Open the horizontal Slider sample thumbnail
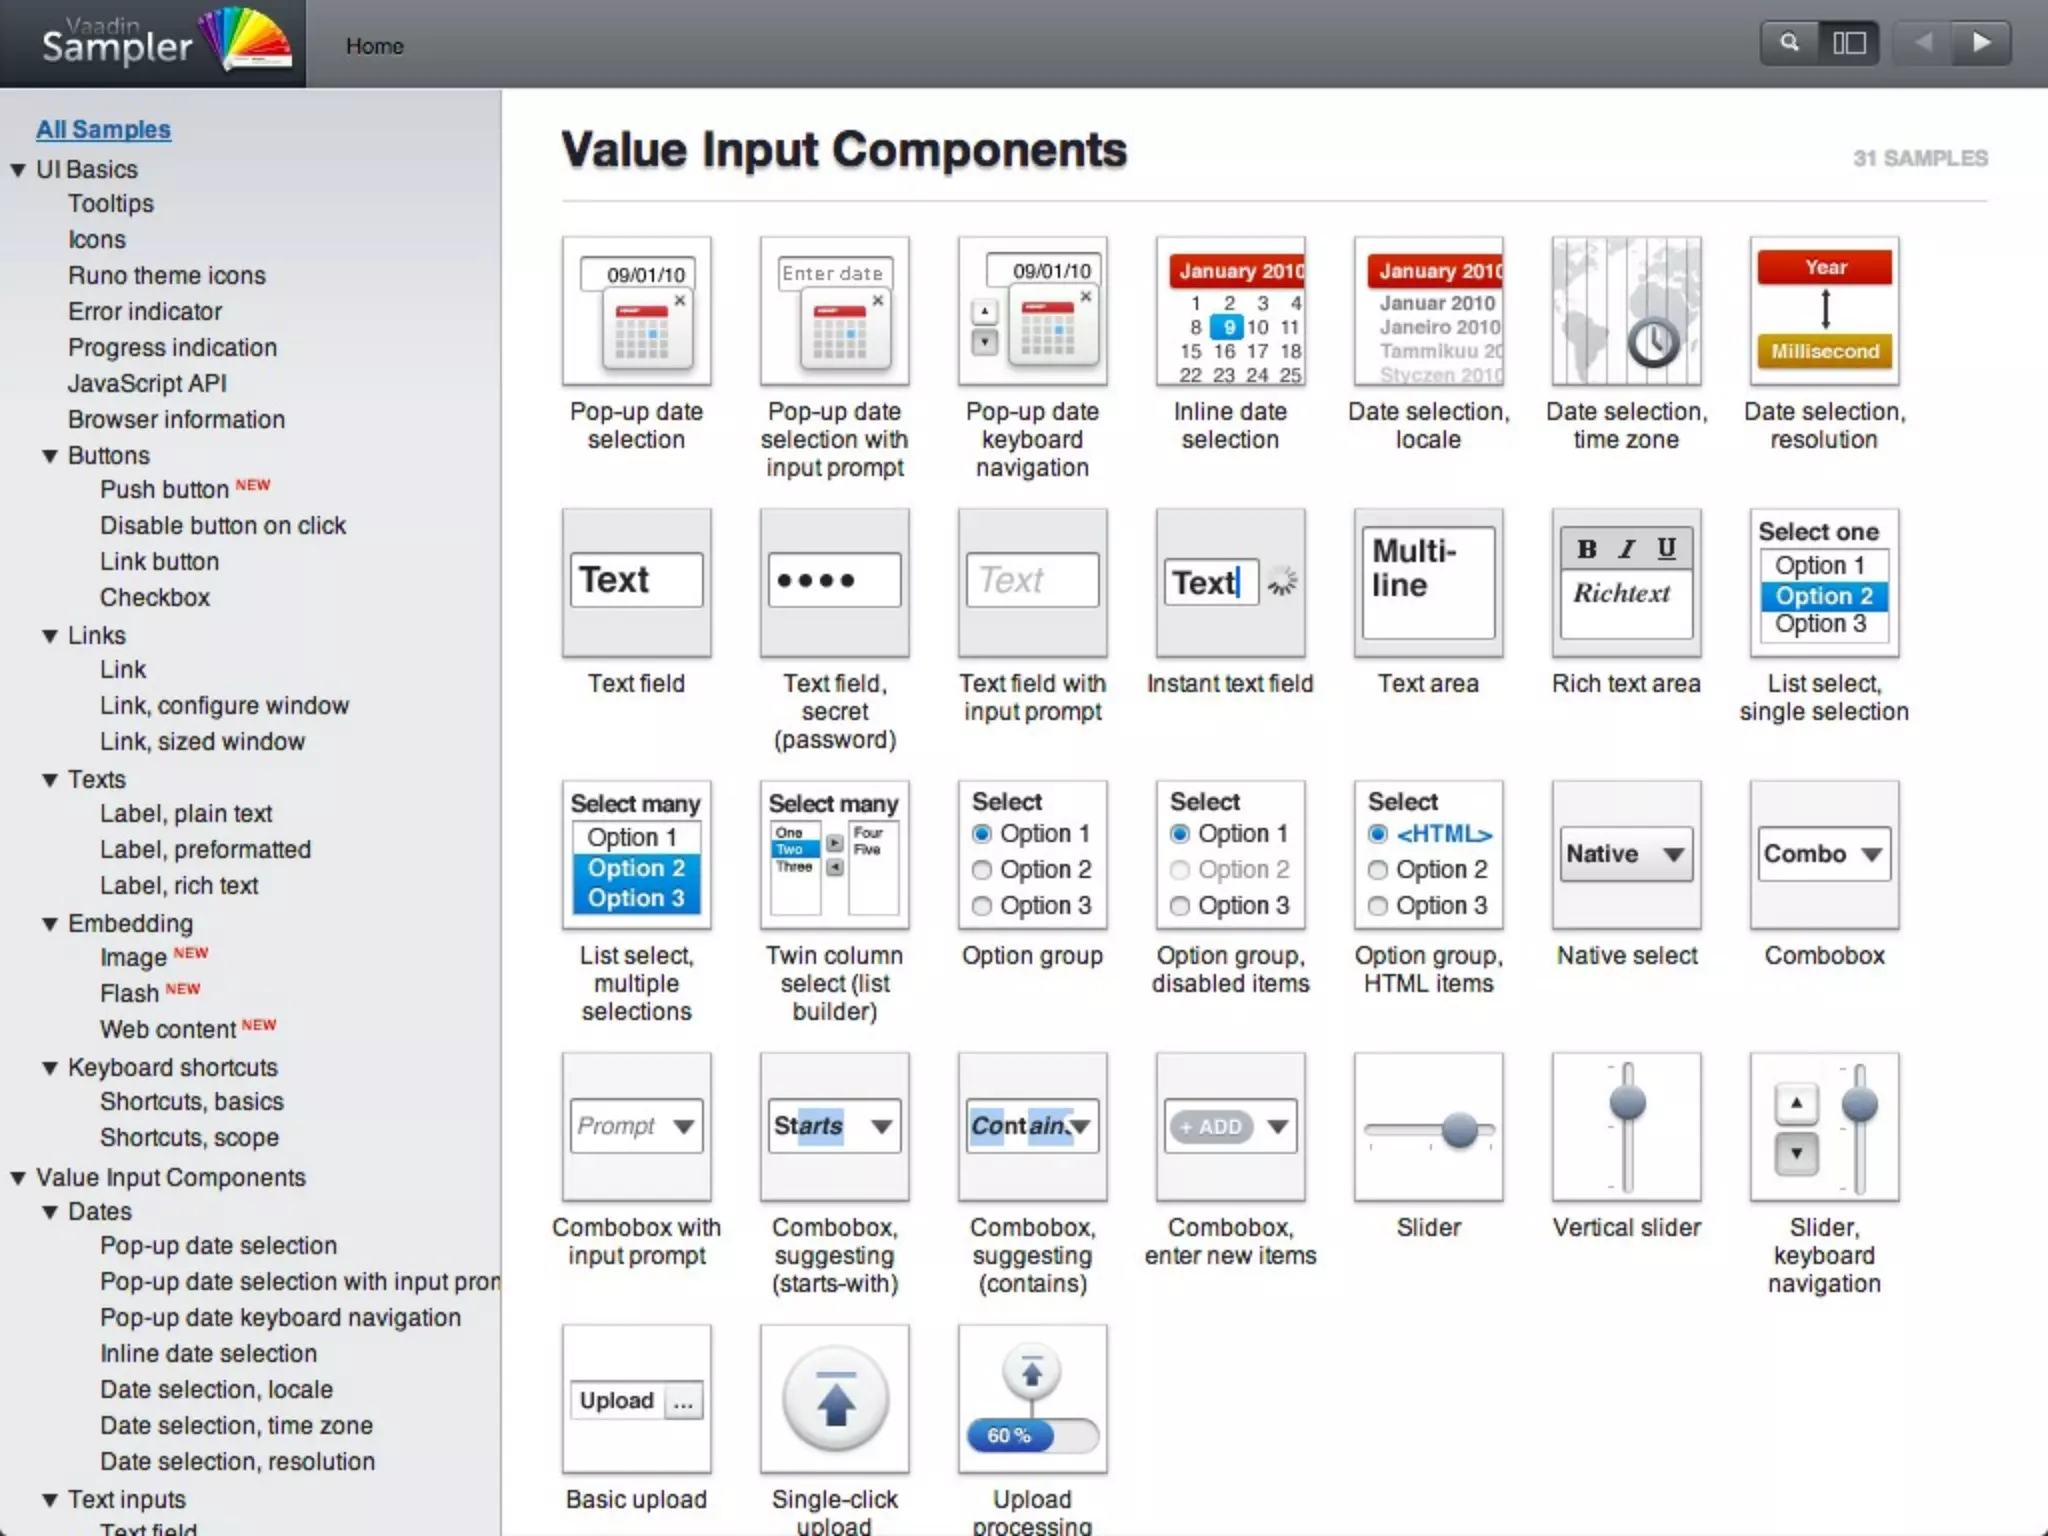Screen dimensions: 2048x1536 pyautogui.click(x=1428, y=1127)
